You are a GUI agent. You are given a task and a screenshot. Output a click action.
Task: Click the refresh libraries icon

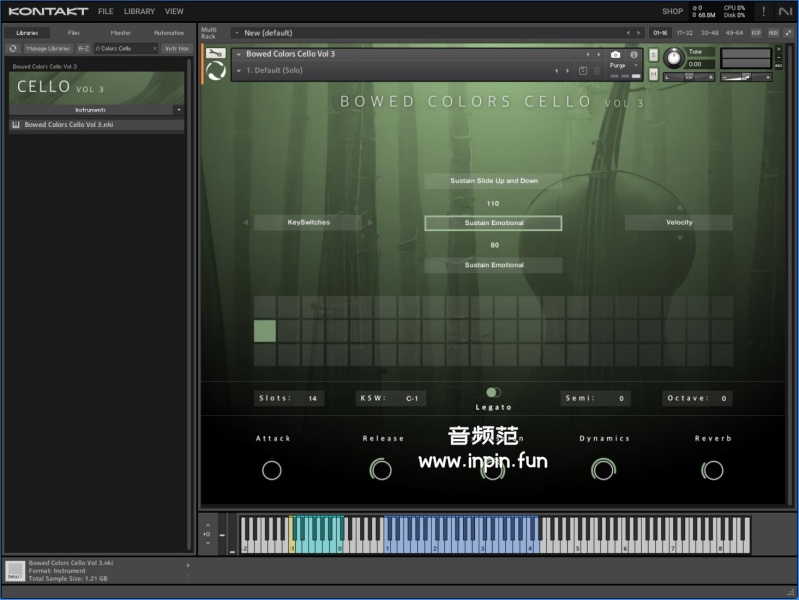[x=14, y=48]
